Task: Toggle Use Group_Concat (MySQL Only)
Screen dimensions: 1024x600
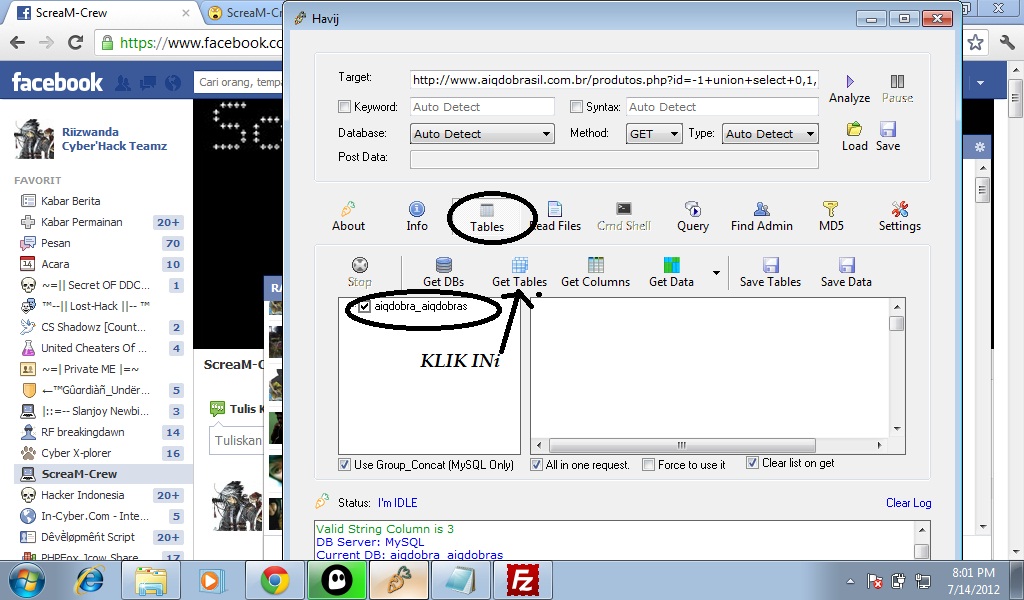Action: point(344,465)
